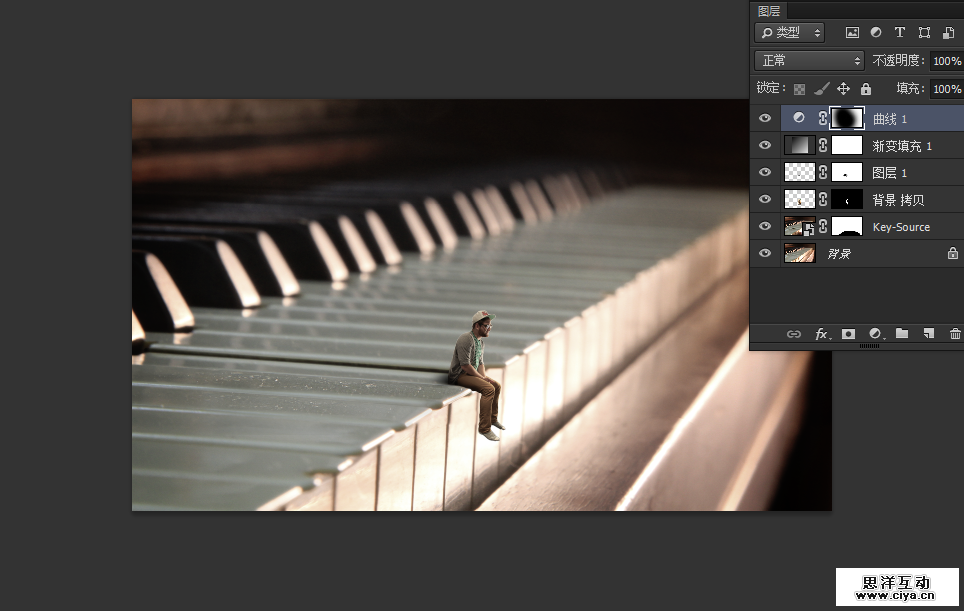Click the lock transparent pixels icon

(x=799, y=89)
